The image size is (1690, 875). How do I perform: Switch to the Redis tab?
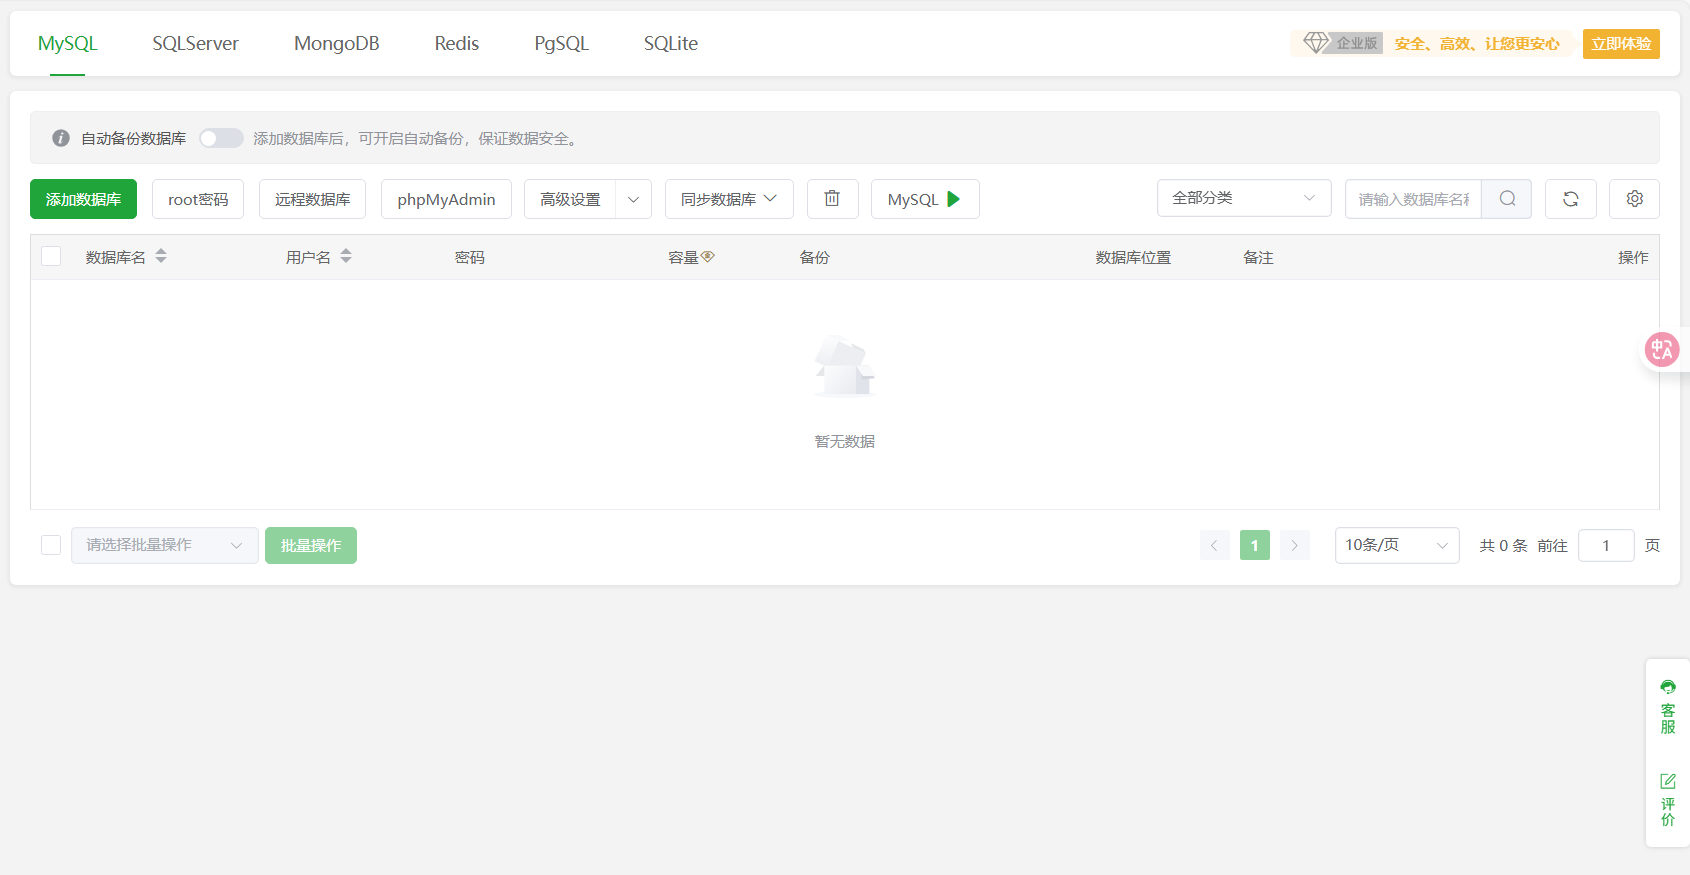[x=456, y=44]
